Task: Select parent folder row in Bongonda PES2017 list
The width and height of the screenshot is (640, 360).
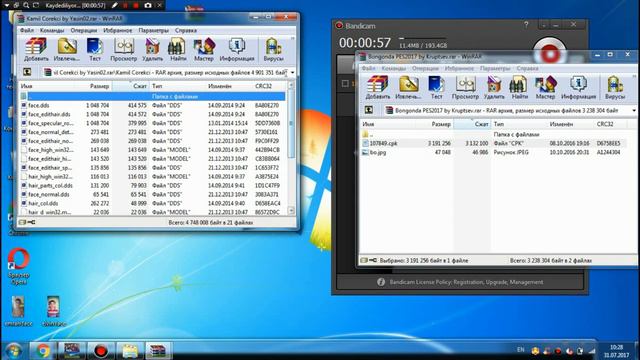Action: pyautogui.click(x=493, y=134)
